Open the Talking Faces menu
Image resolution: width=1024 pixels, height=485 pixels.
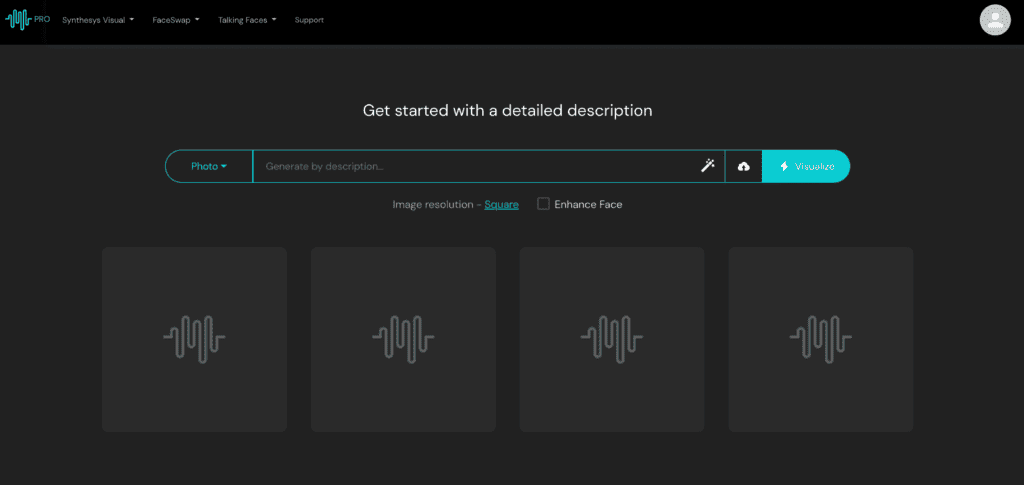[247, 20]
